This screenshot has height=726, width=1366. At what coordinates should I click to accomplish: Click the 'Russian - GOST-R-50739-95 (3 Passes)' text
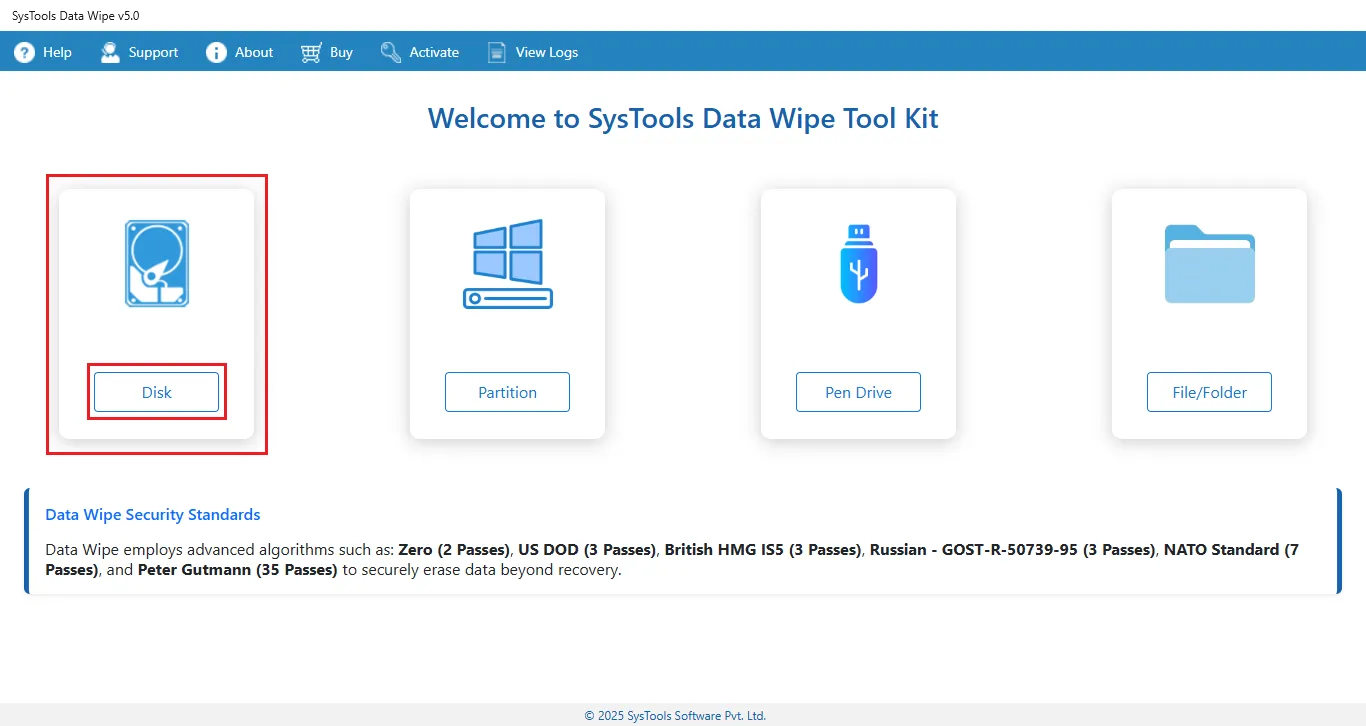point(1013,550)
